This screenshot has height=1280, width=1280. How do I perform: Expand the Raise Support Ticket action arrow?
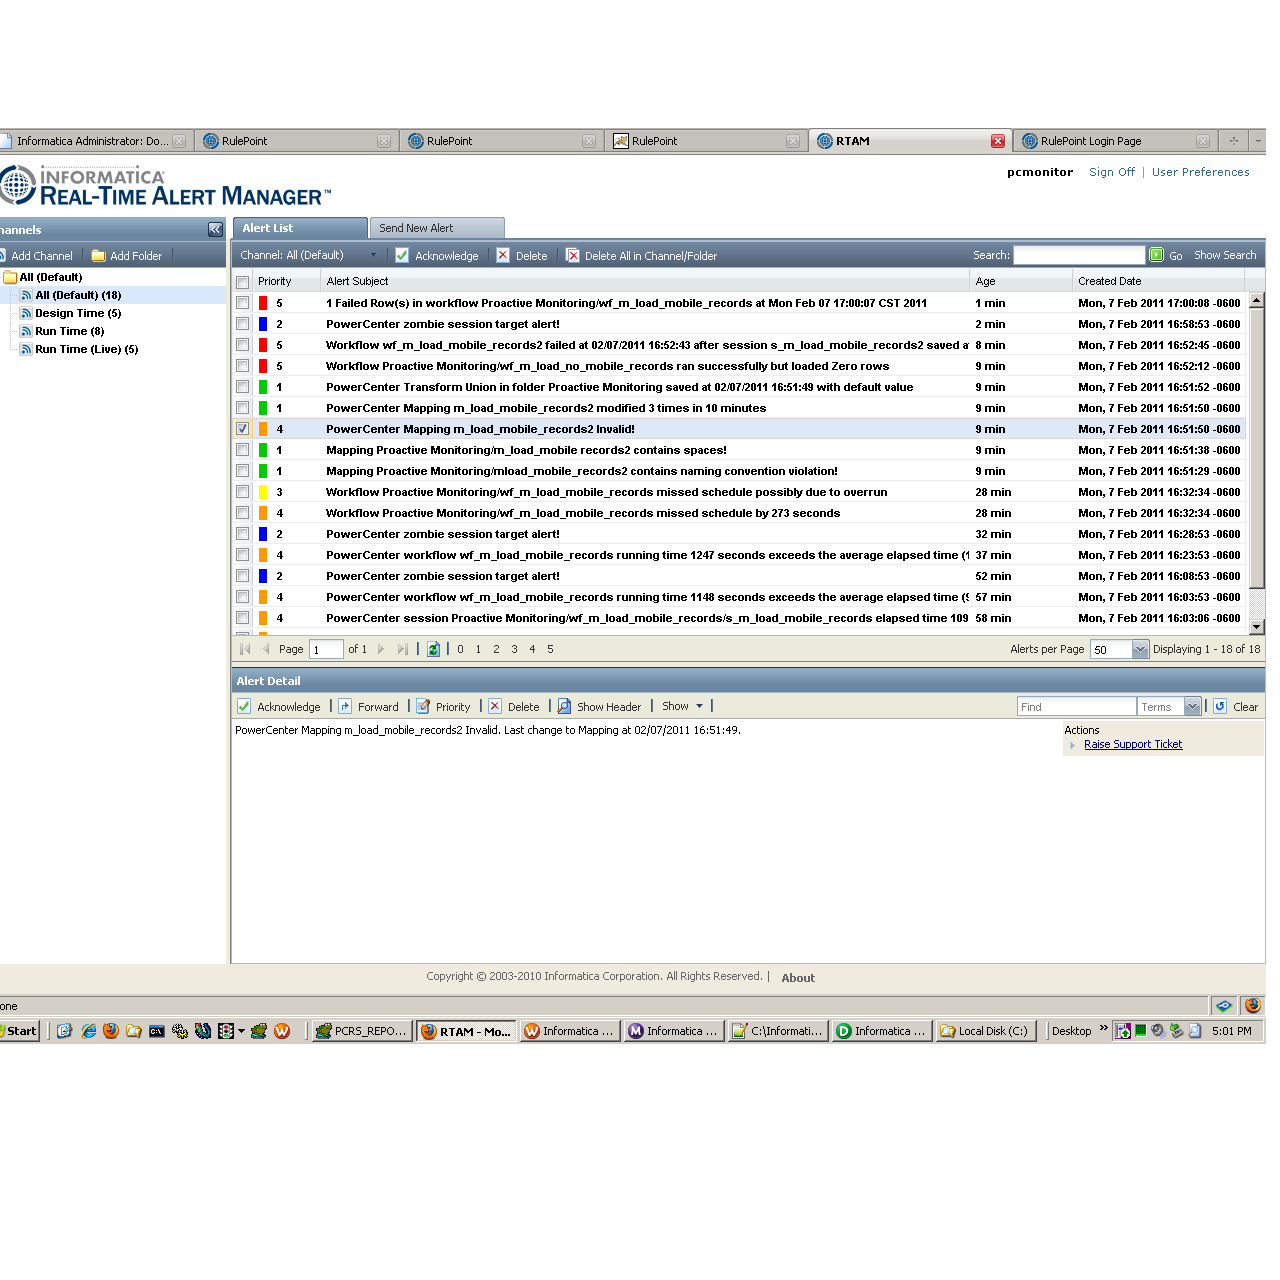click(x=1073, y=745)
